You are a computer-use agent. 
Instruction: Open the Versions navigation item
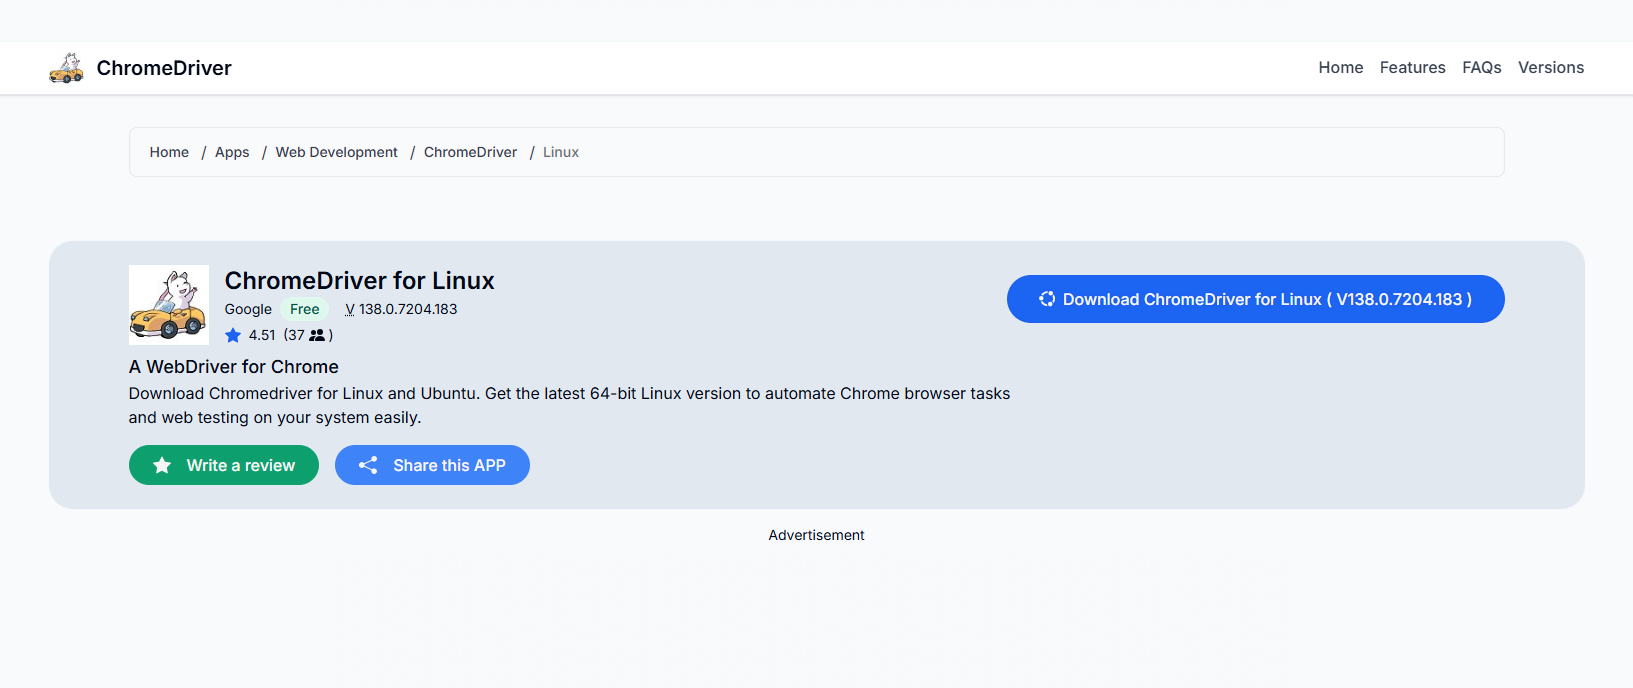[1550, 68]
